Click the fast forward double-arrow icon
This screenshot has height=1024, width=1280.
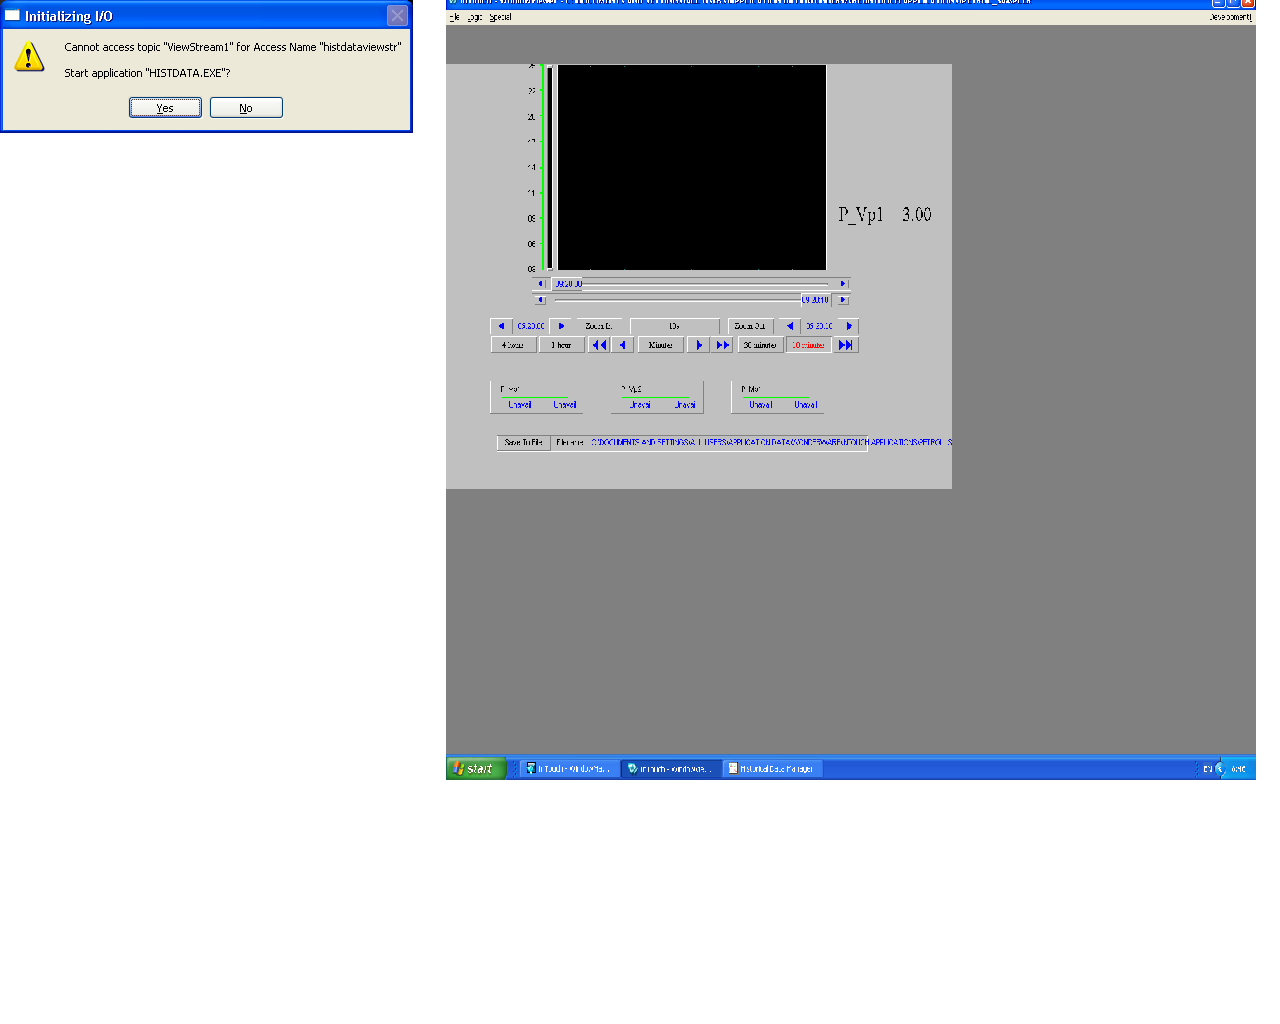[723, 345]
